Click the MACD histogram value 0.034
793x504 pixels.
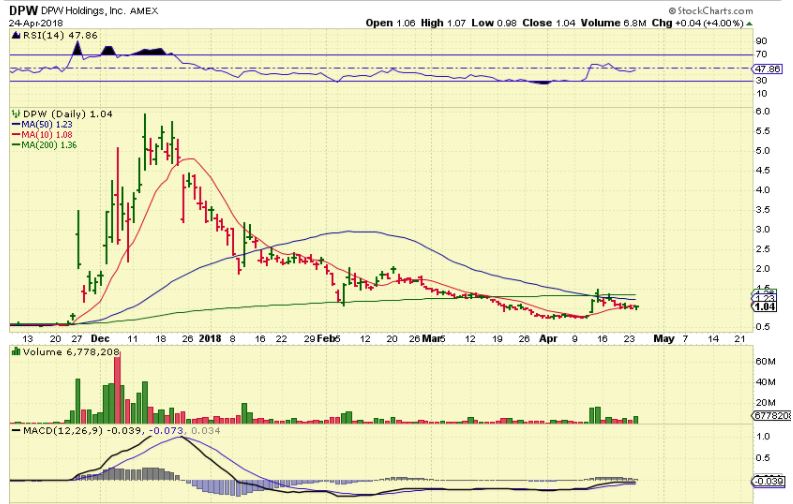coord(204,431)
